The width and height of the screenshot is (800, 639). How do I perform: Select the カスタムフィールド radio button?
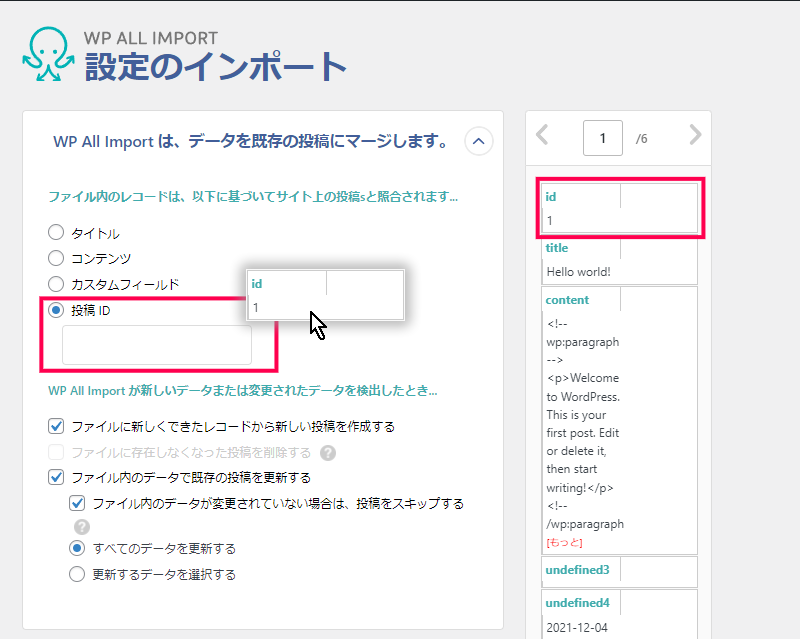(x=56, y=284)
